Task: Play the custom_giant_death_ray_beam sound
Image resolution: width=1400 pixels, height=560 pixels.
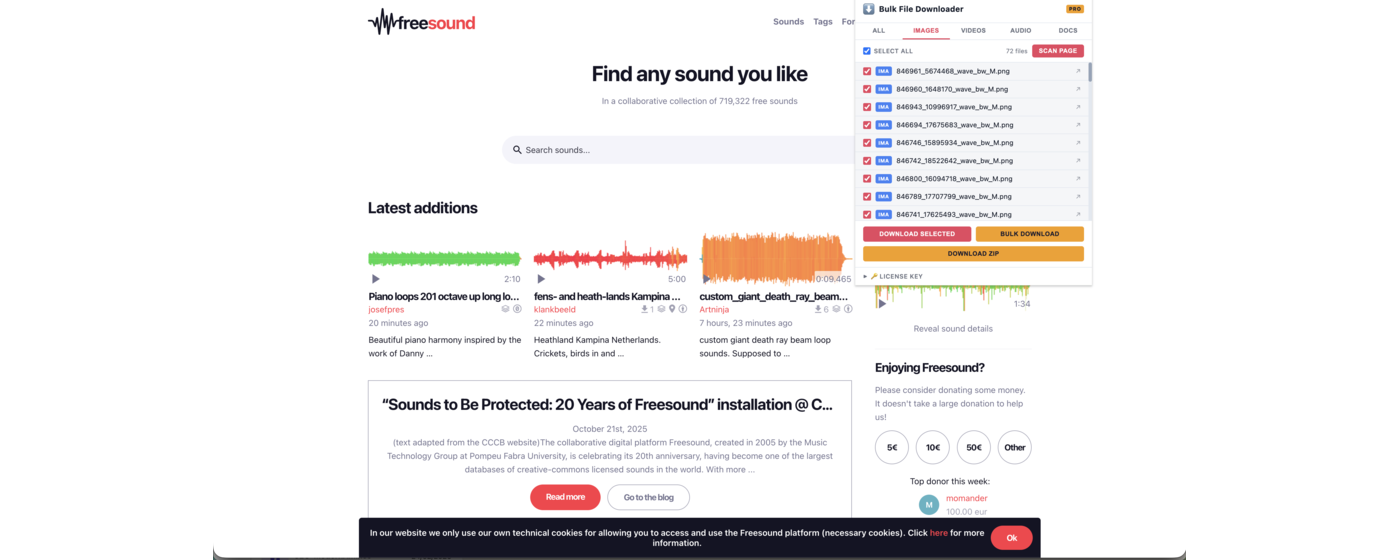Action: tap(706, 279)
